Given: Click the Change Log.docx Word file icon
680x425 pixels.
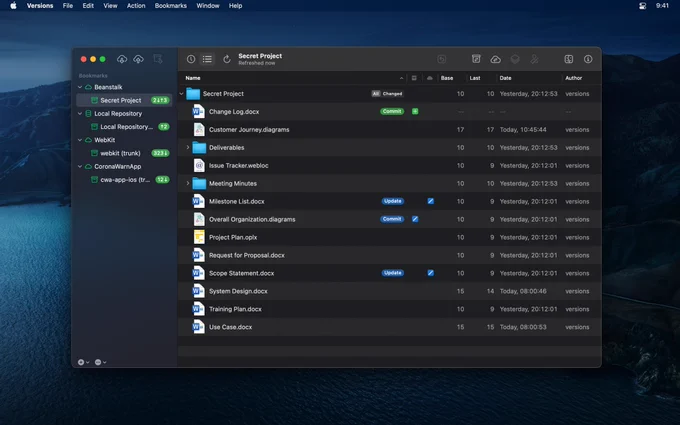Looking at the screenshot, I should coord(198,111).
